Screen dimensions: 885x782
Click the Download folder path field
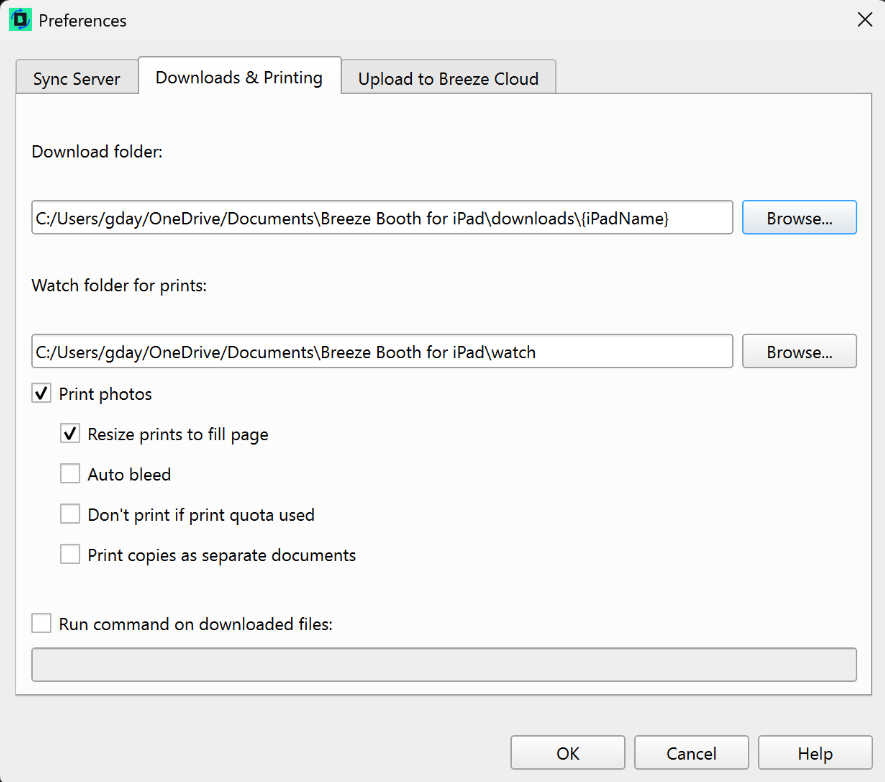coord(382,218)
